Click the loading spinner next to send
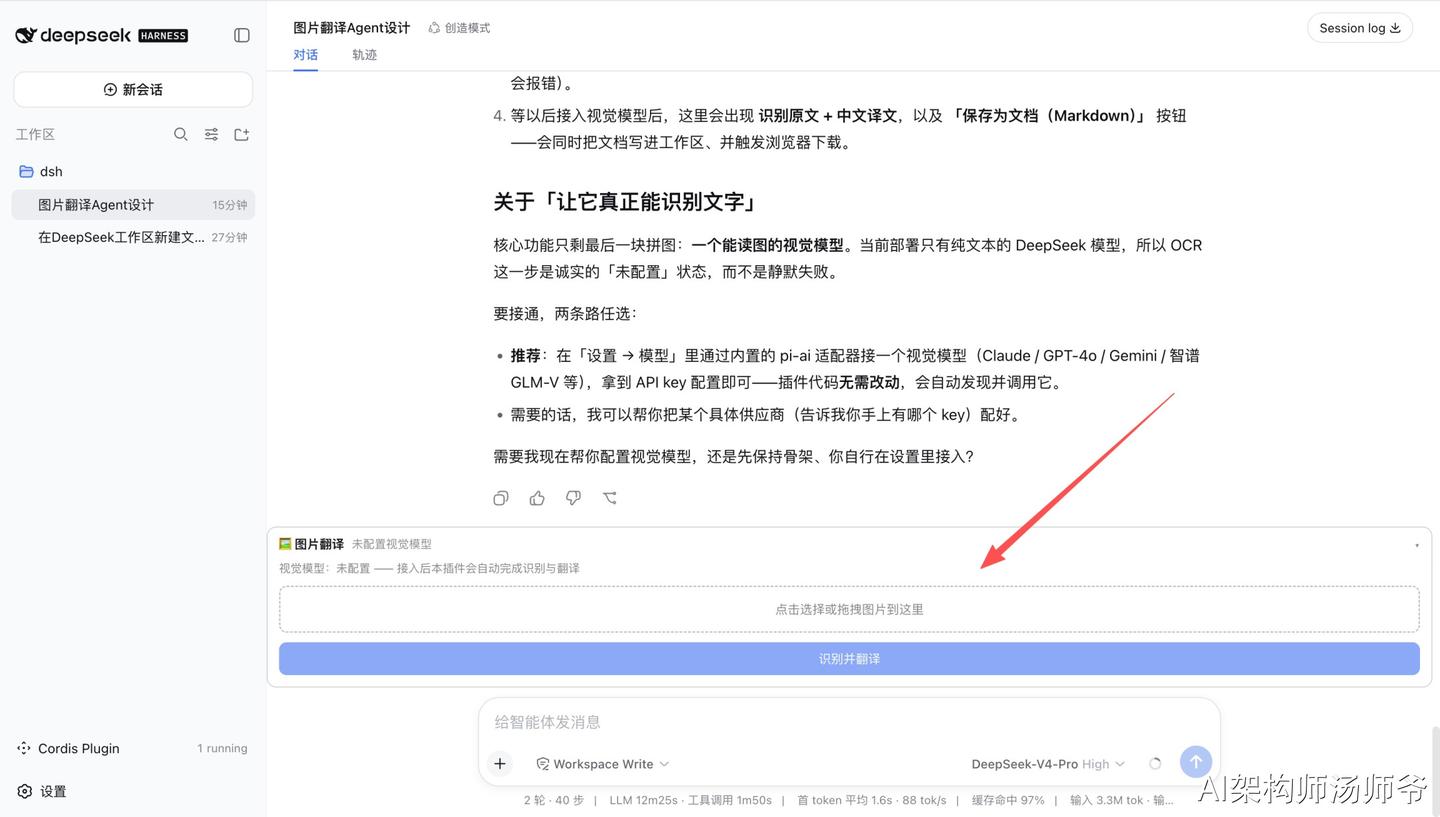The height and width of the screenshot is (817, 1440). pos(1155,764)
